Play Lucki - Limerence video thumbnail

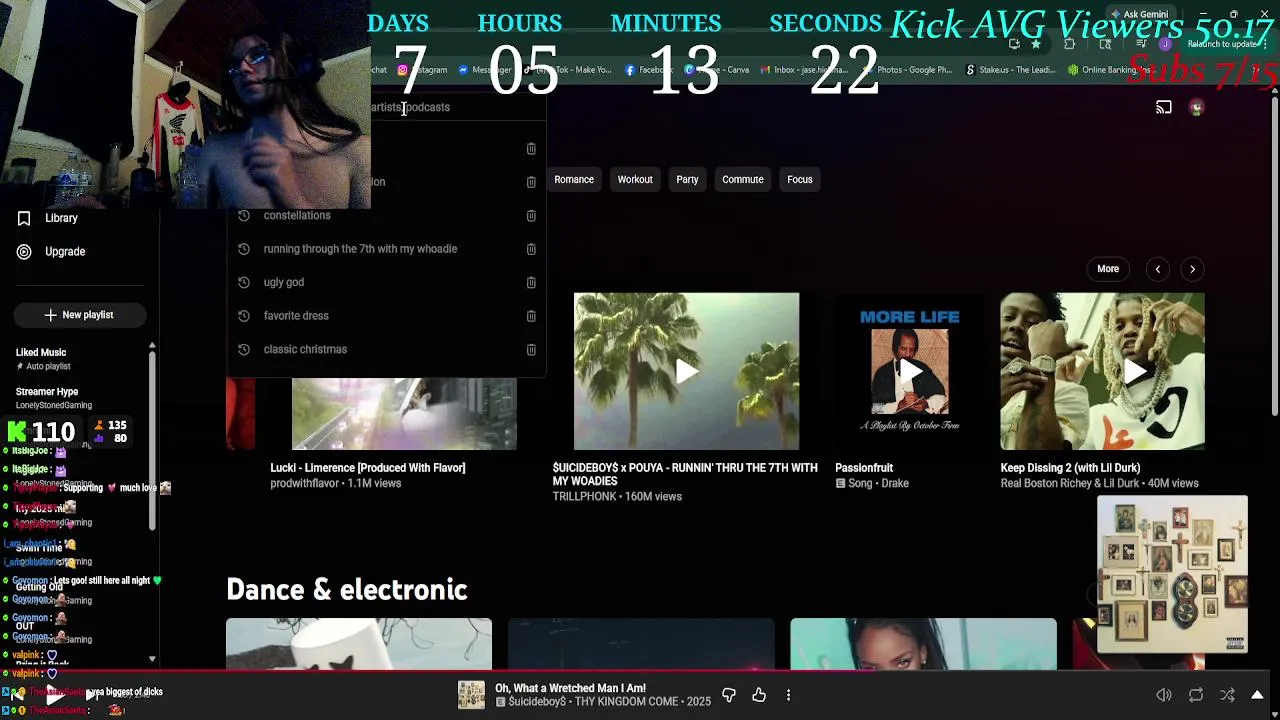pyautogui.click(x=404, y=413)
